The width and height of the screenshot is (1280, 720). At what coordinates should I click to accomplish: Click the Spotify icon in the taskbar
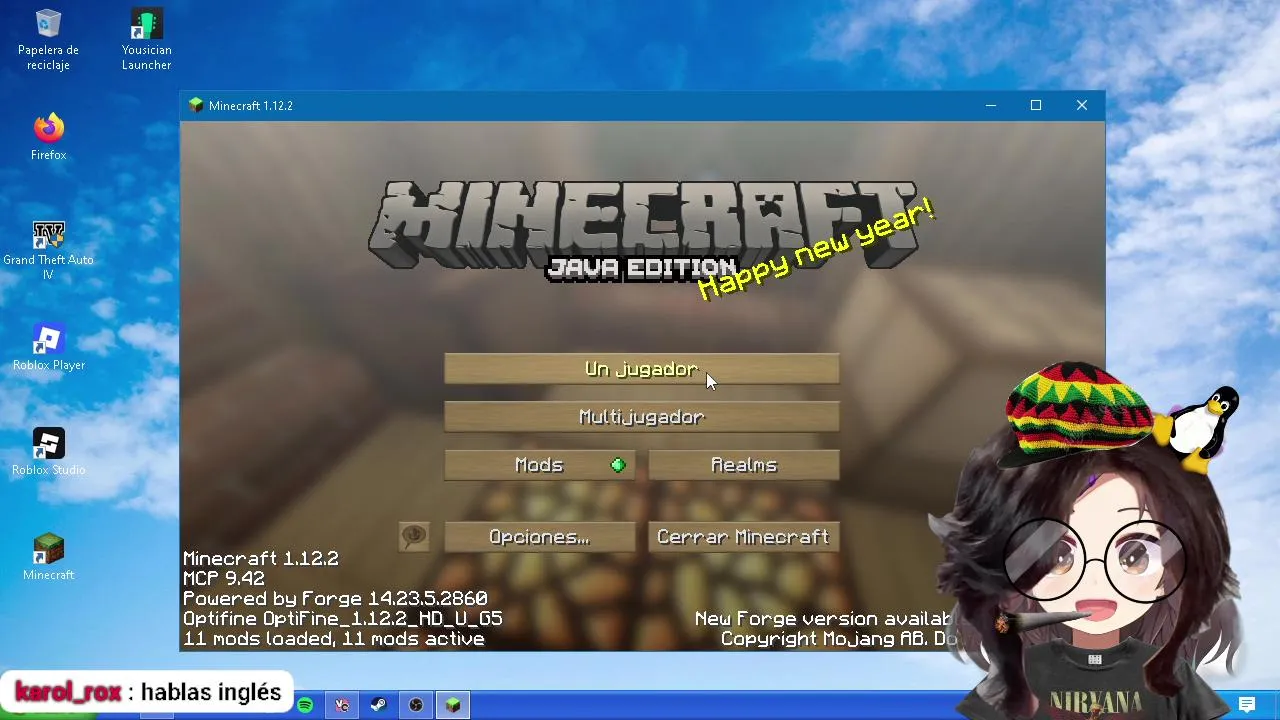click(x=305, y=705)
